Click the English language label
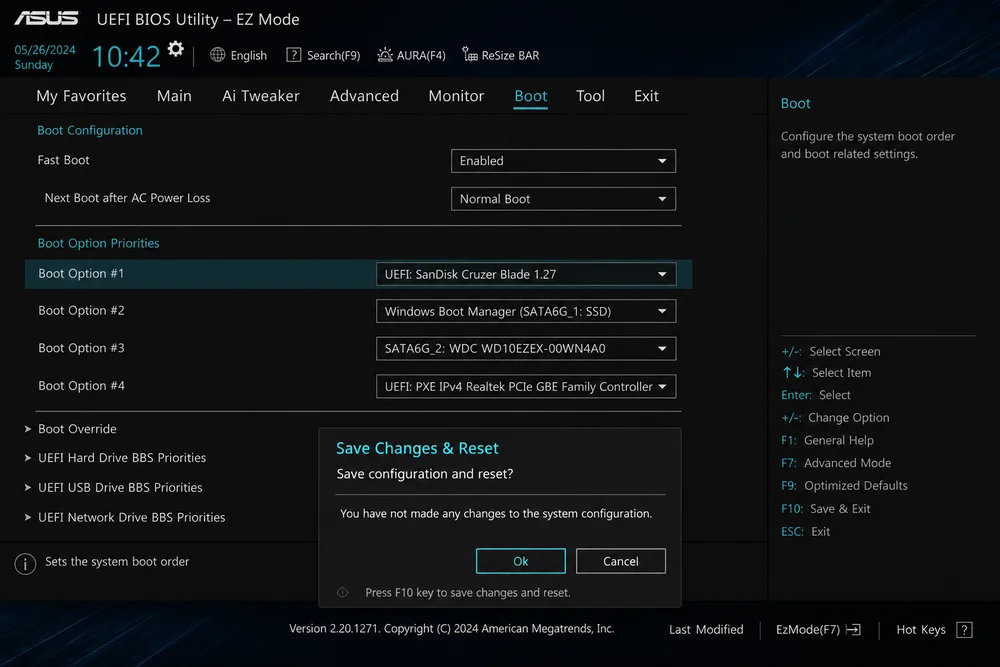This screenshot has height=667, width=1000. 249,55
